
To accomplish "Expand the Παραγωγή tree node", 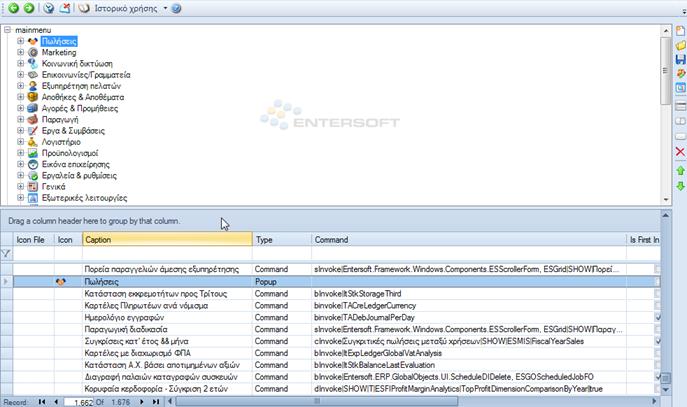I will pos(20,119).
